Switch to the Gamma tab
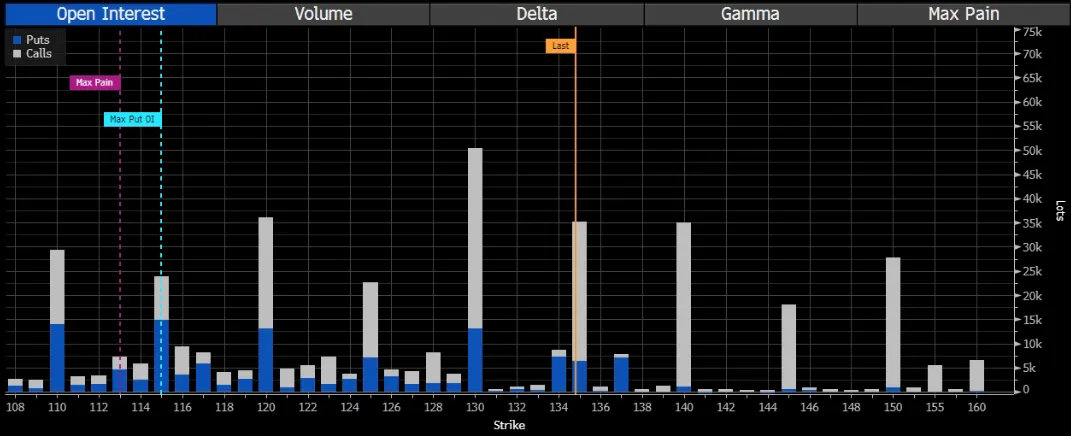Screen dimensions: 1071x436 tap(751, 14)
